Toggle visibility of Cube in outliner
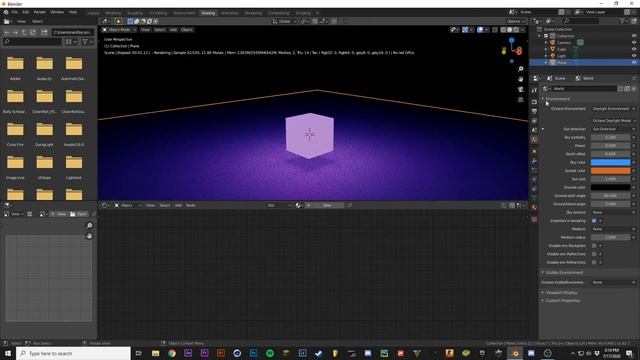 (x=634, y=49)
